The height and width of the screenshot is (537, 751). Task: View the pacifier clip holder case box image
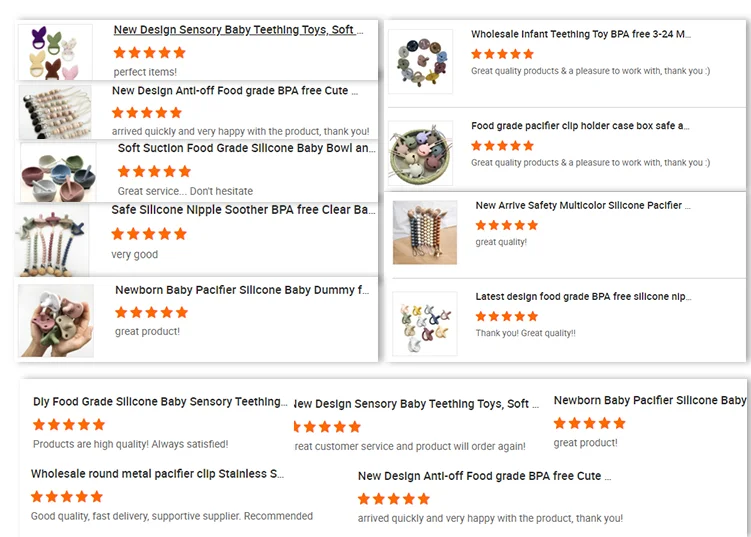(420, 152)
